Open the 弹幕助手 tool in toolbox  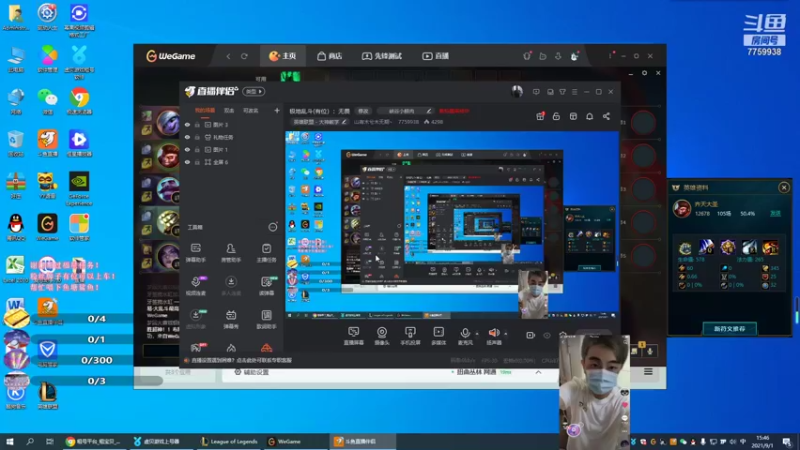[195, 252]
